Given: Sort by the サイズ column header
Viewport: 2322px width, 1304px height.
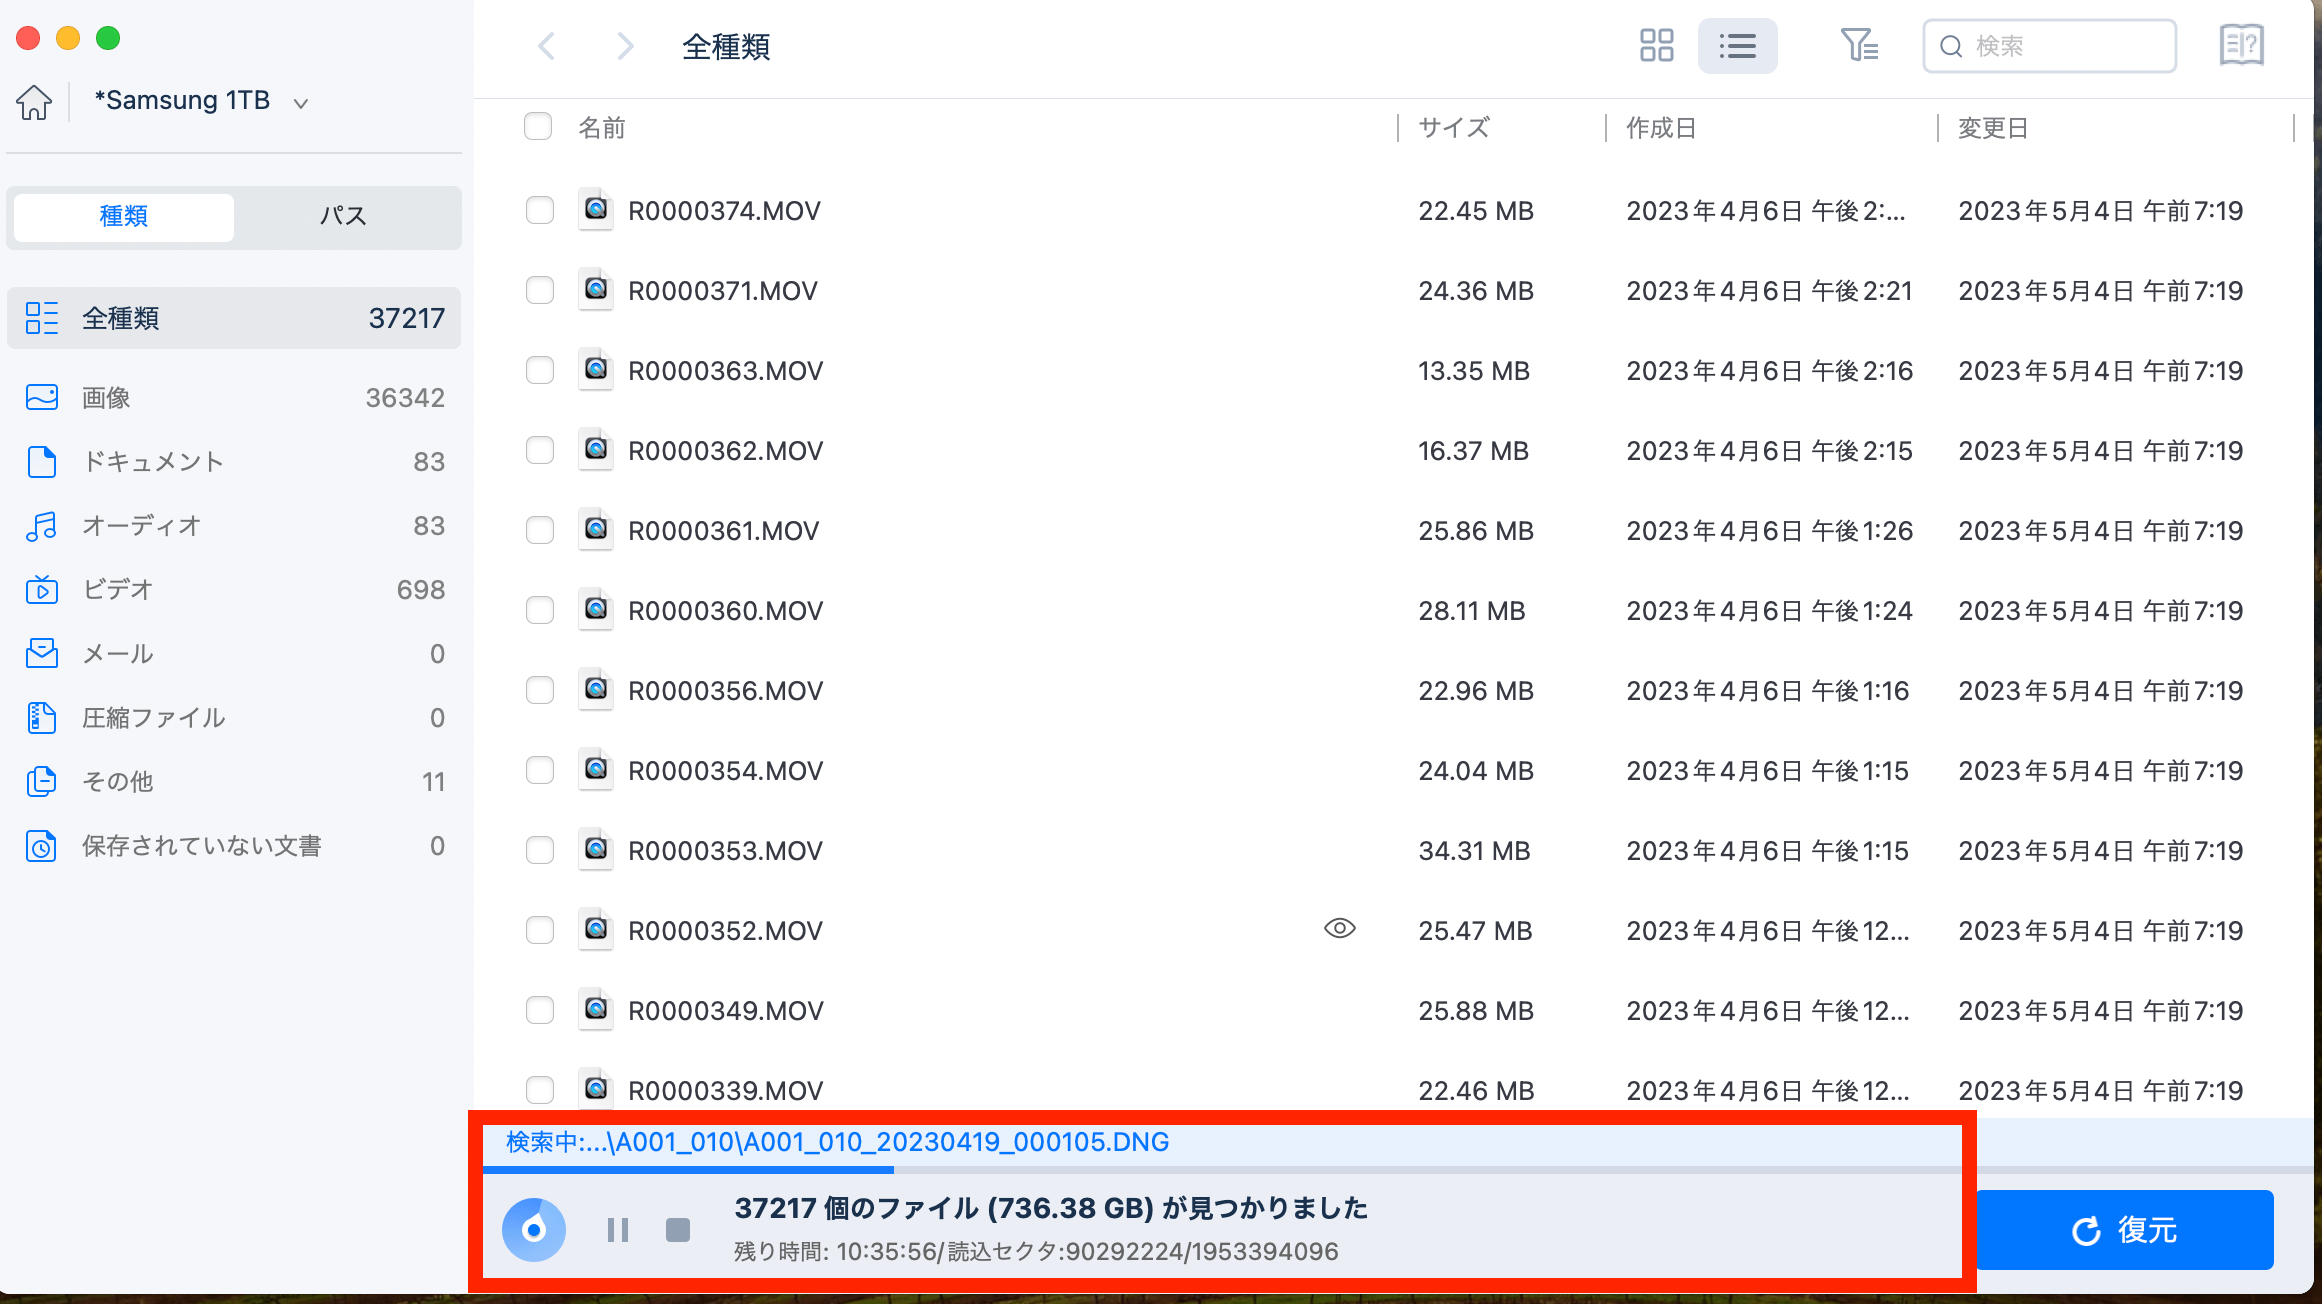Looking at the screenshot, I should tap(1454, 128).
